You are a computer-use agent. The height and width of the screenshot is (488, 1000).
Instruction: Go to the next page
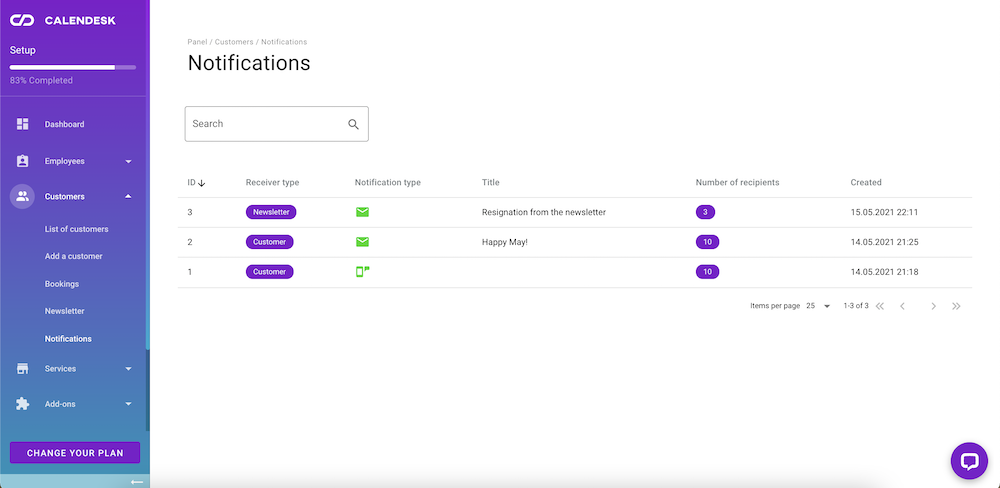pos(933,306)
